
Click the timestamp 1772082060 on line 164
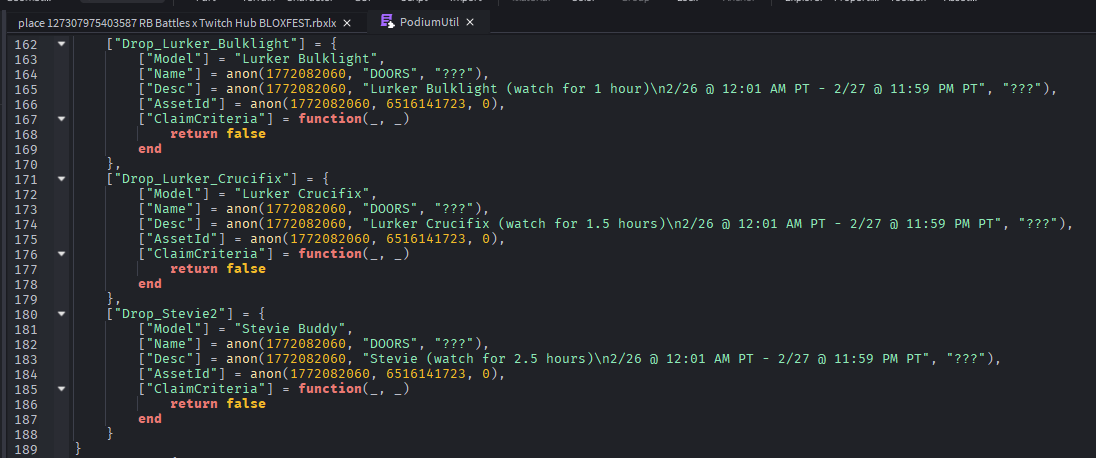point(306,73)
